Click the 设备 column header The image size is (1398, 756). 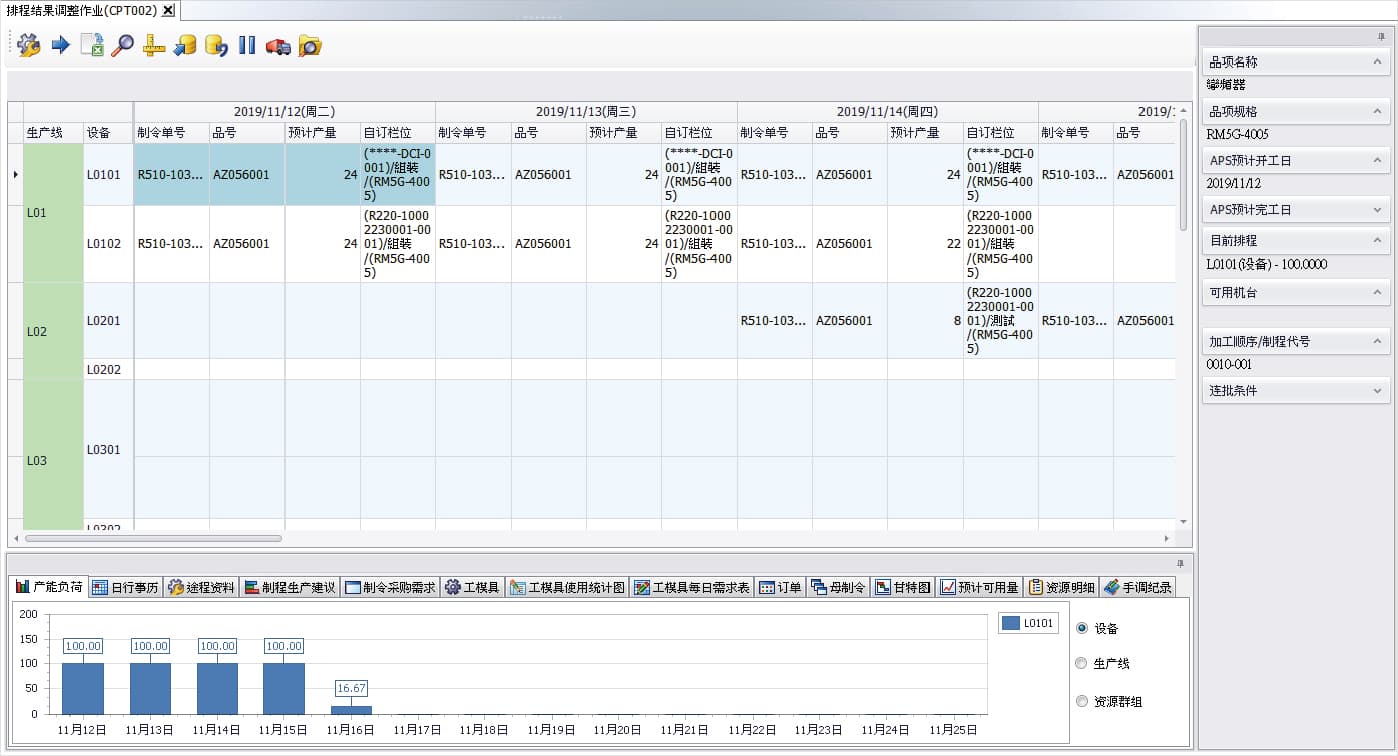[x=108, y=132]
